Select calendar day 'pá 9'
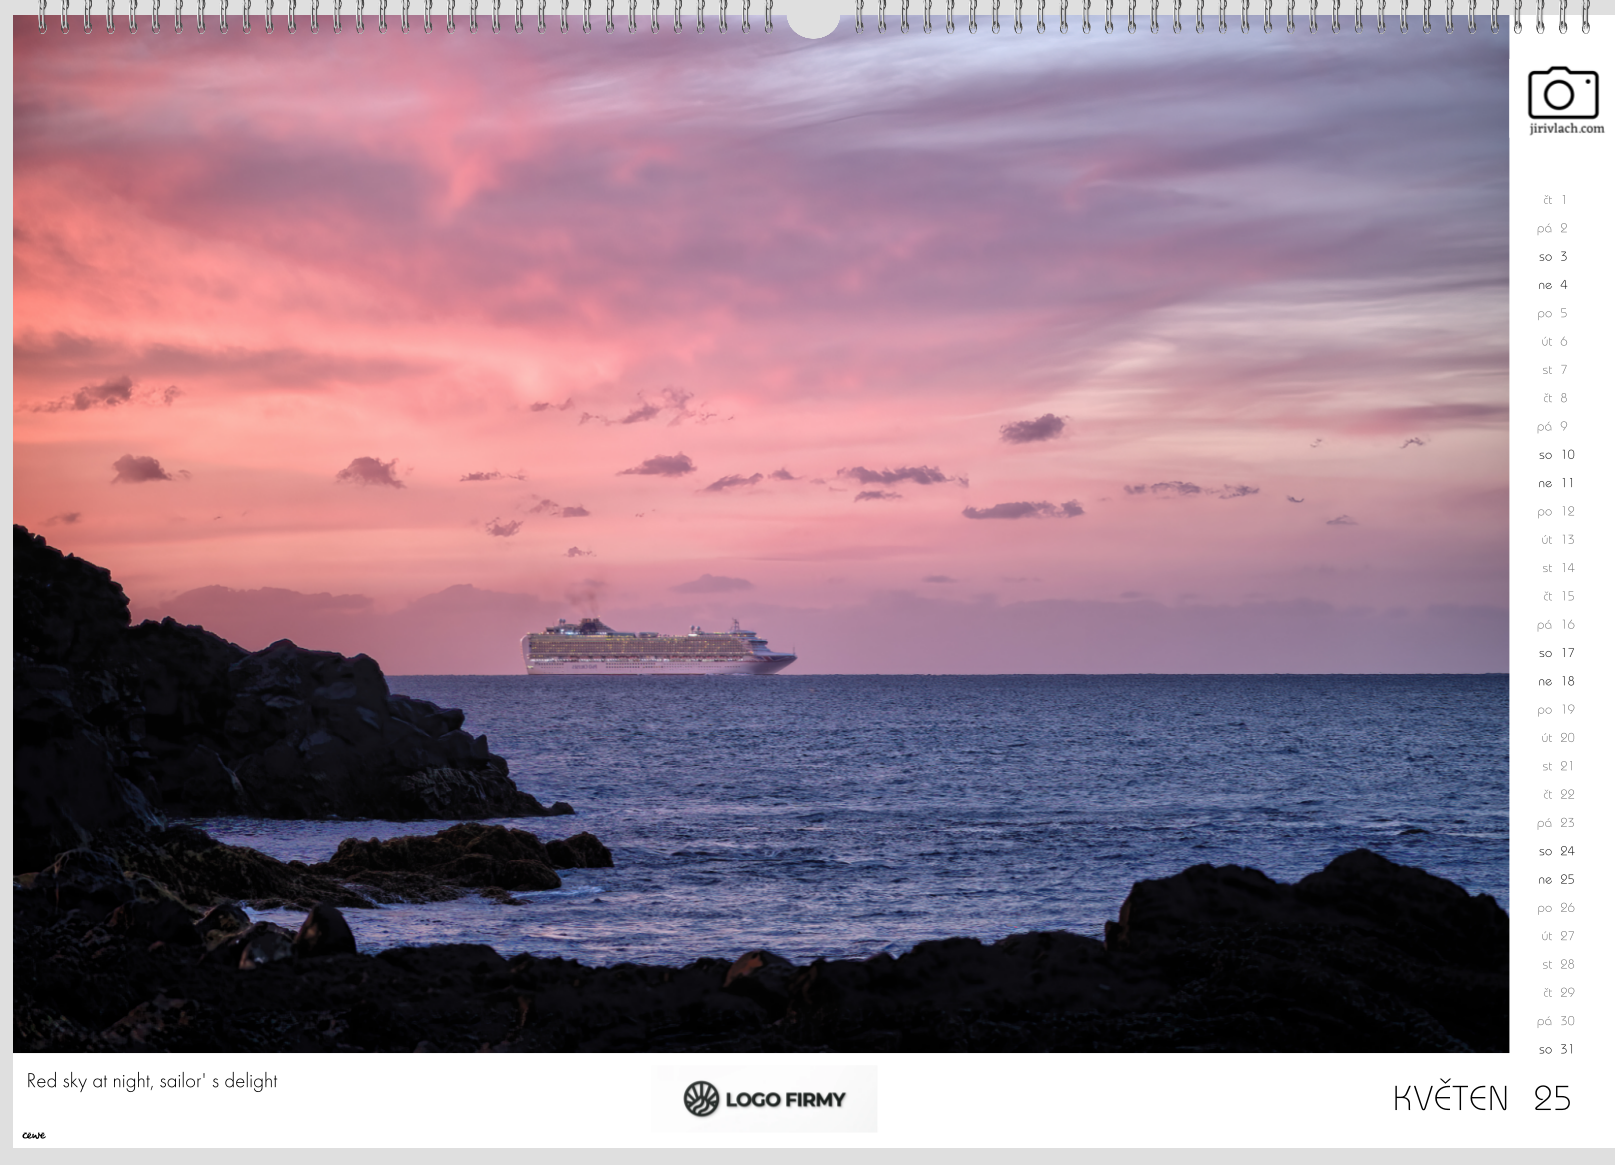Screen dimensions: 1615x1165 coord(1553,426)
